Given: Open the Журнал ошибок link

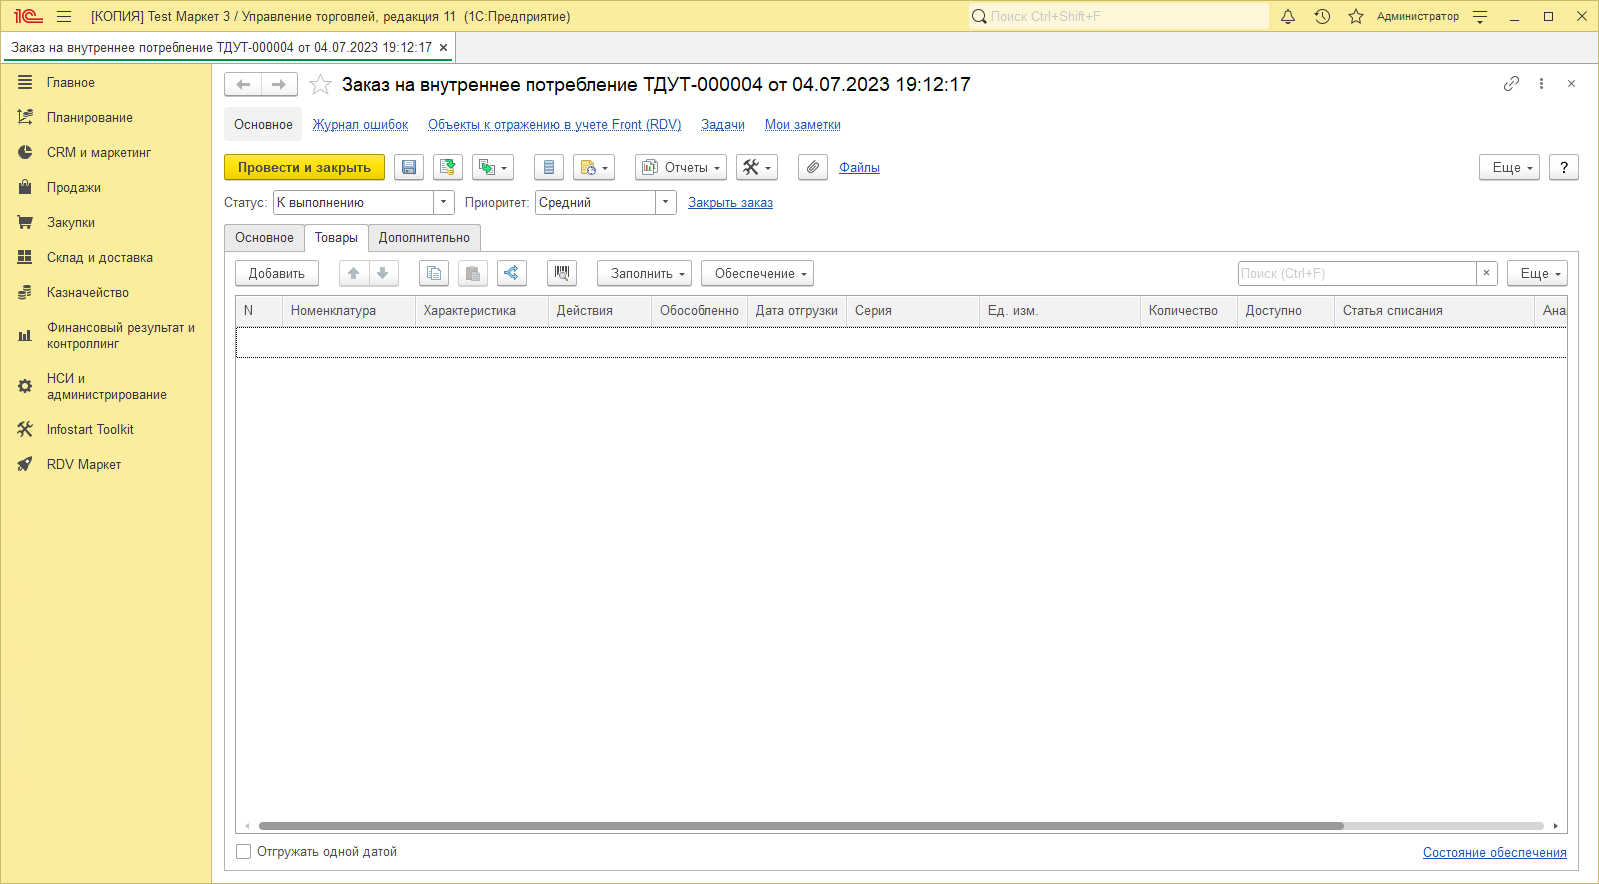Looking at the screenshot, I should 360,125.
